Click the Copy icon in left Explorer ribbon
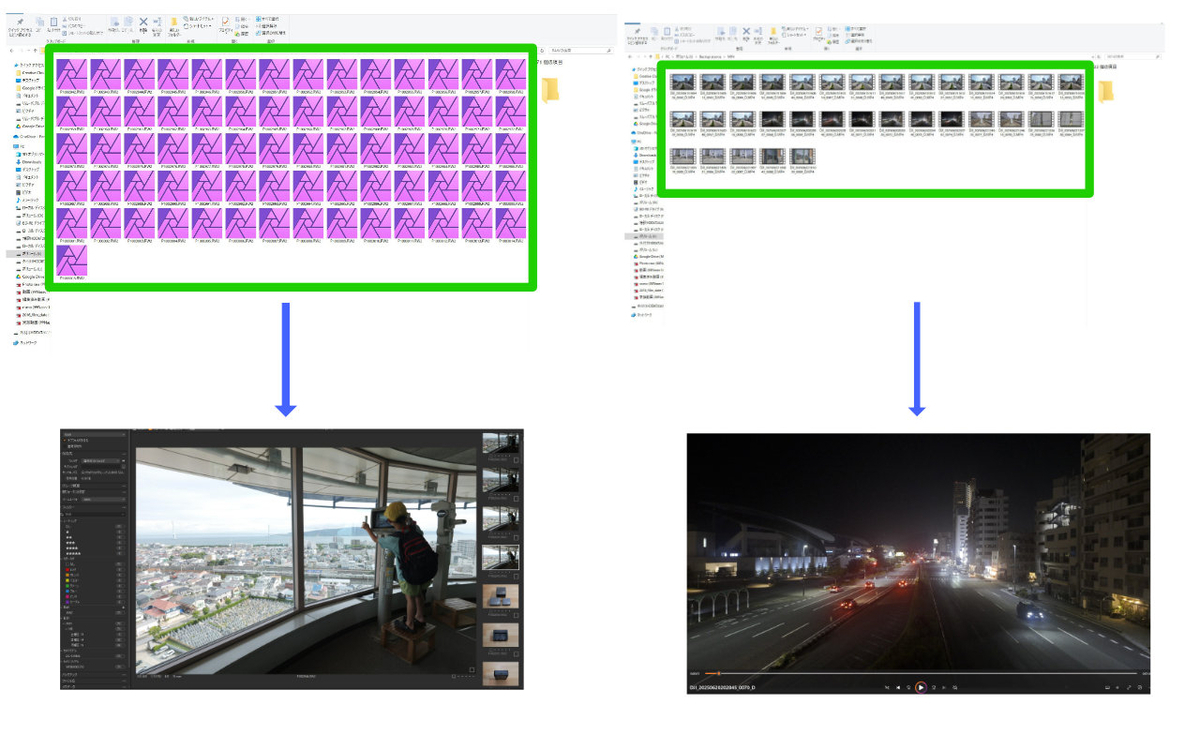 tap(39, 22)
